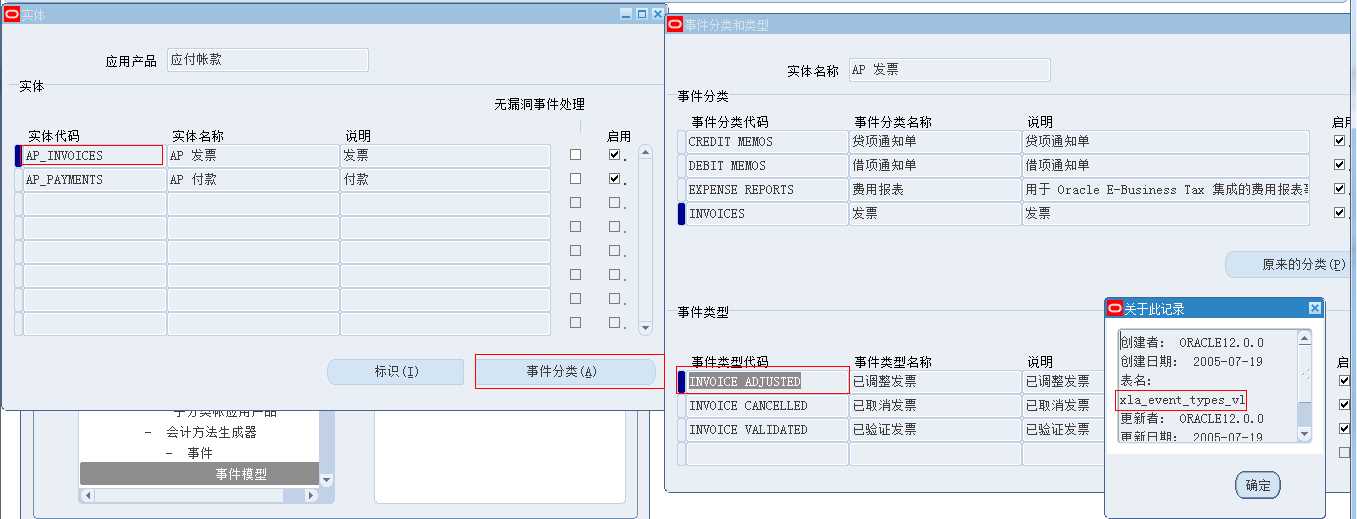Viewport: 1357px width, 519px height.
Task: Click the navigator tree's down scroll arrow
Action: 326,480
